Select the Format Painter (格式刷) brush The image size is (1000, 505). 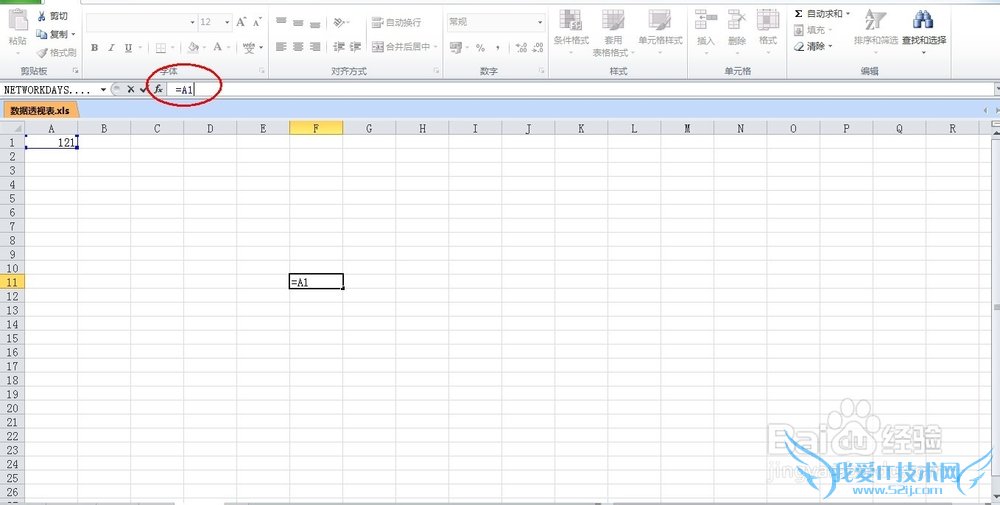(56, 52)
